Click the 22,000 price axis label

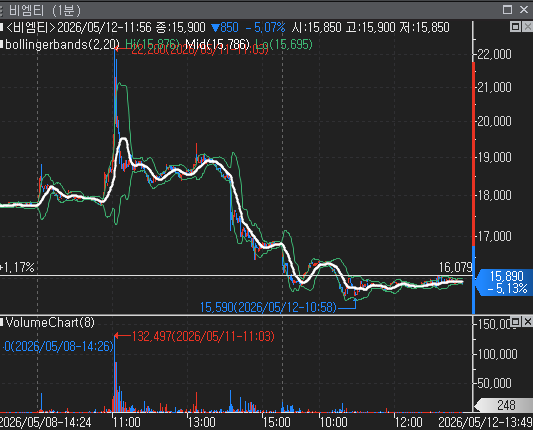point(494,54)
